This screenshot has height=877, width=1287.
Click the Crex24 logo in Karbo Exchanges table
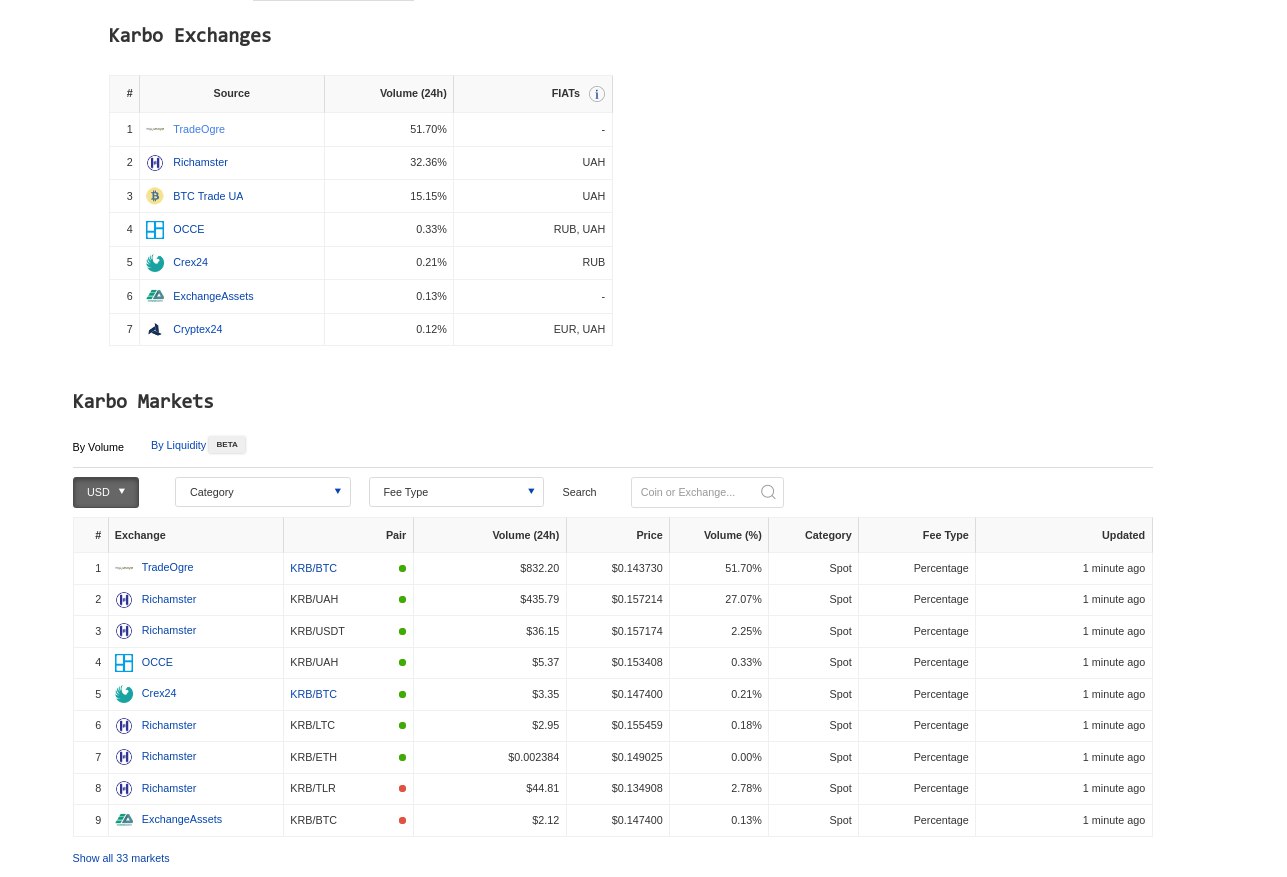[155, 263]
